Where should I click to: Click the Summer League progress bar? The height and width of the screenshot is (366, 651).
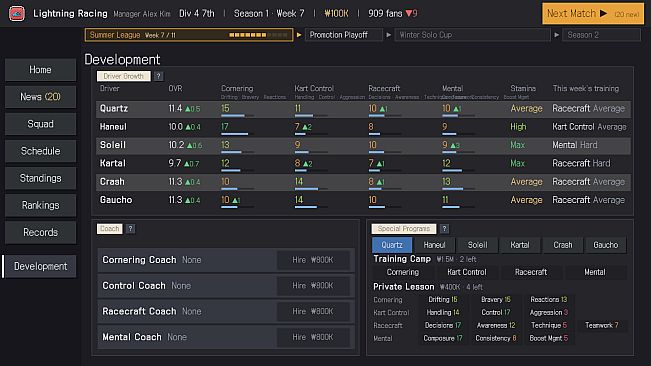click(259, 35)
